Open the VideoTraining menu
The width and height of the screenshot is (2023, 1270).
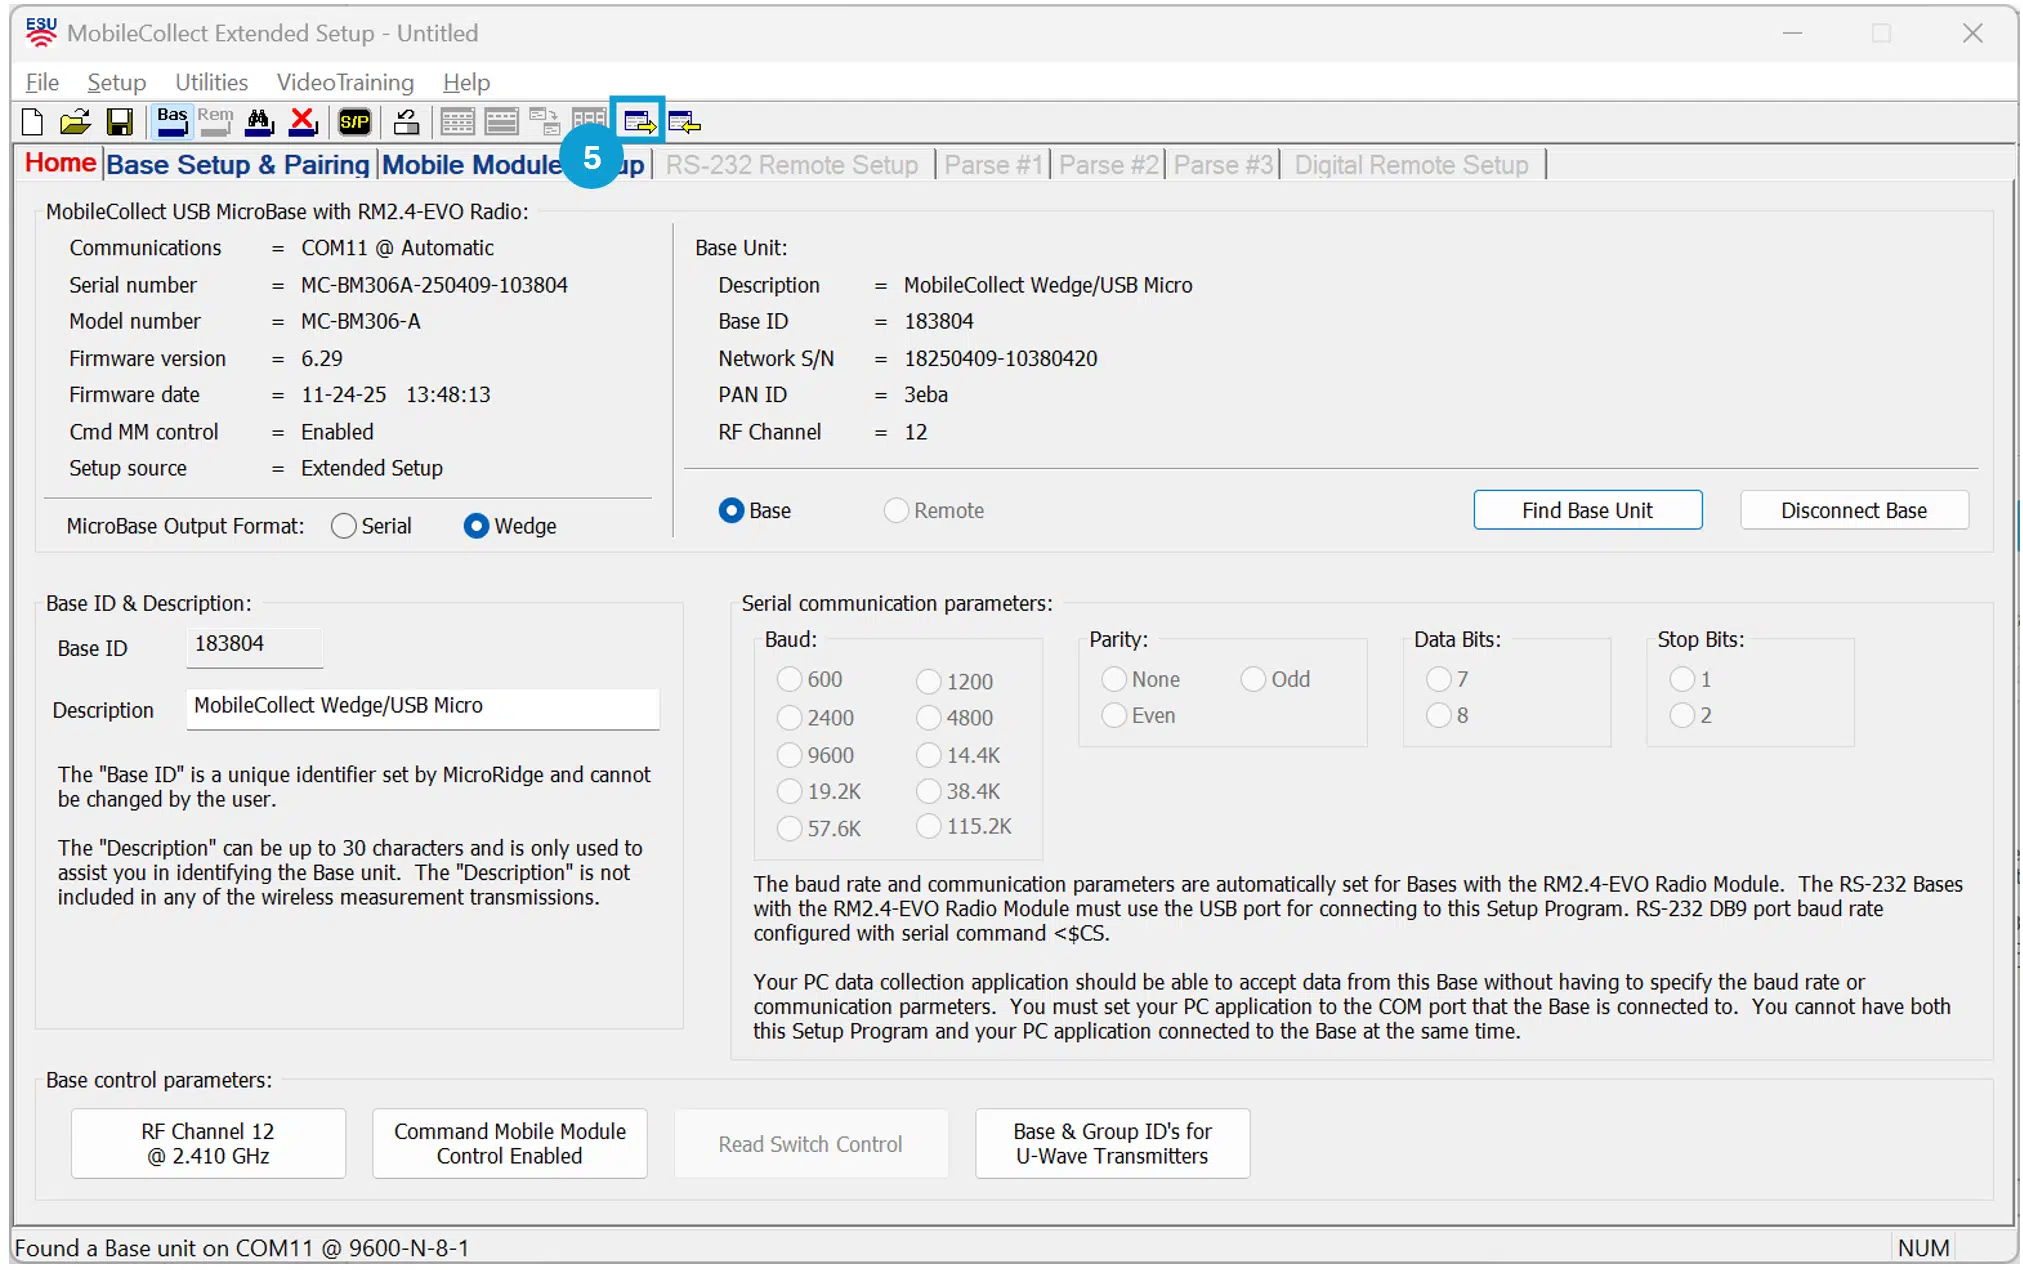tap(345, 82)
